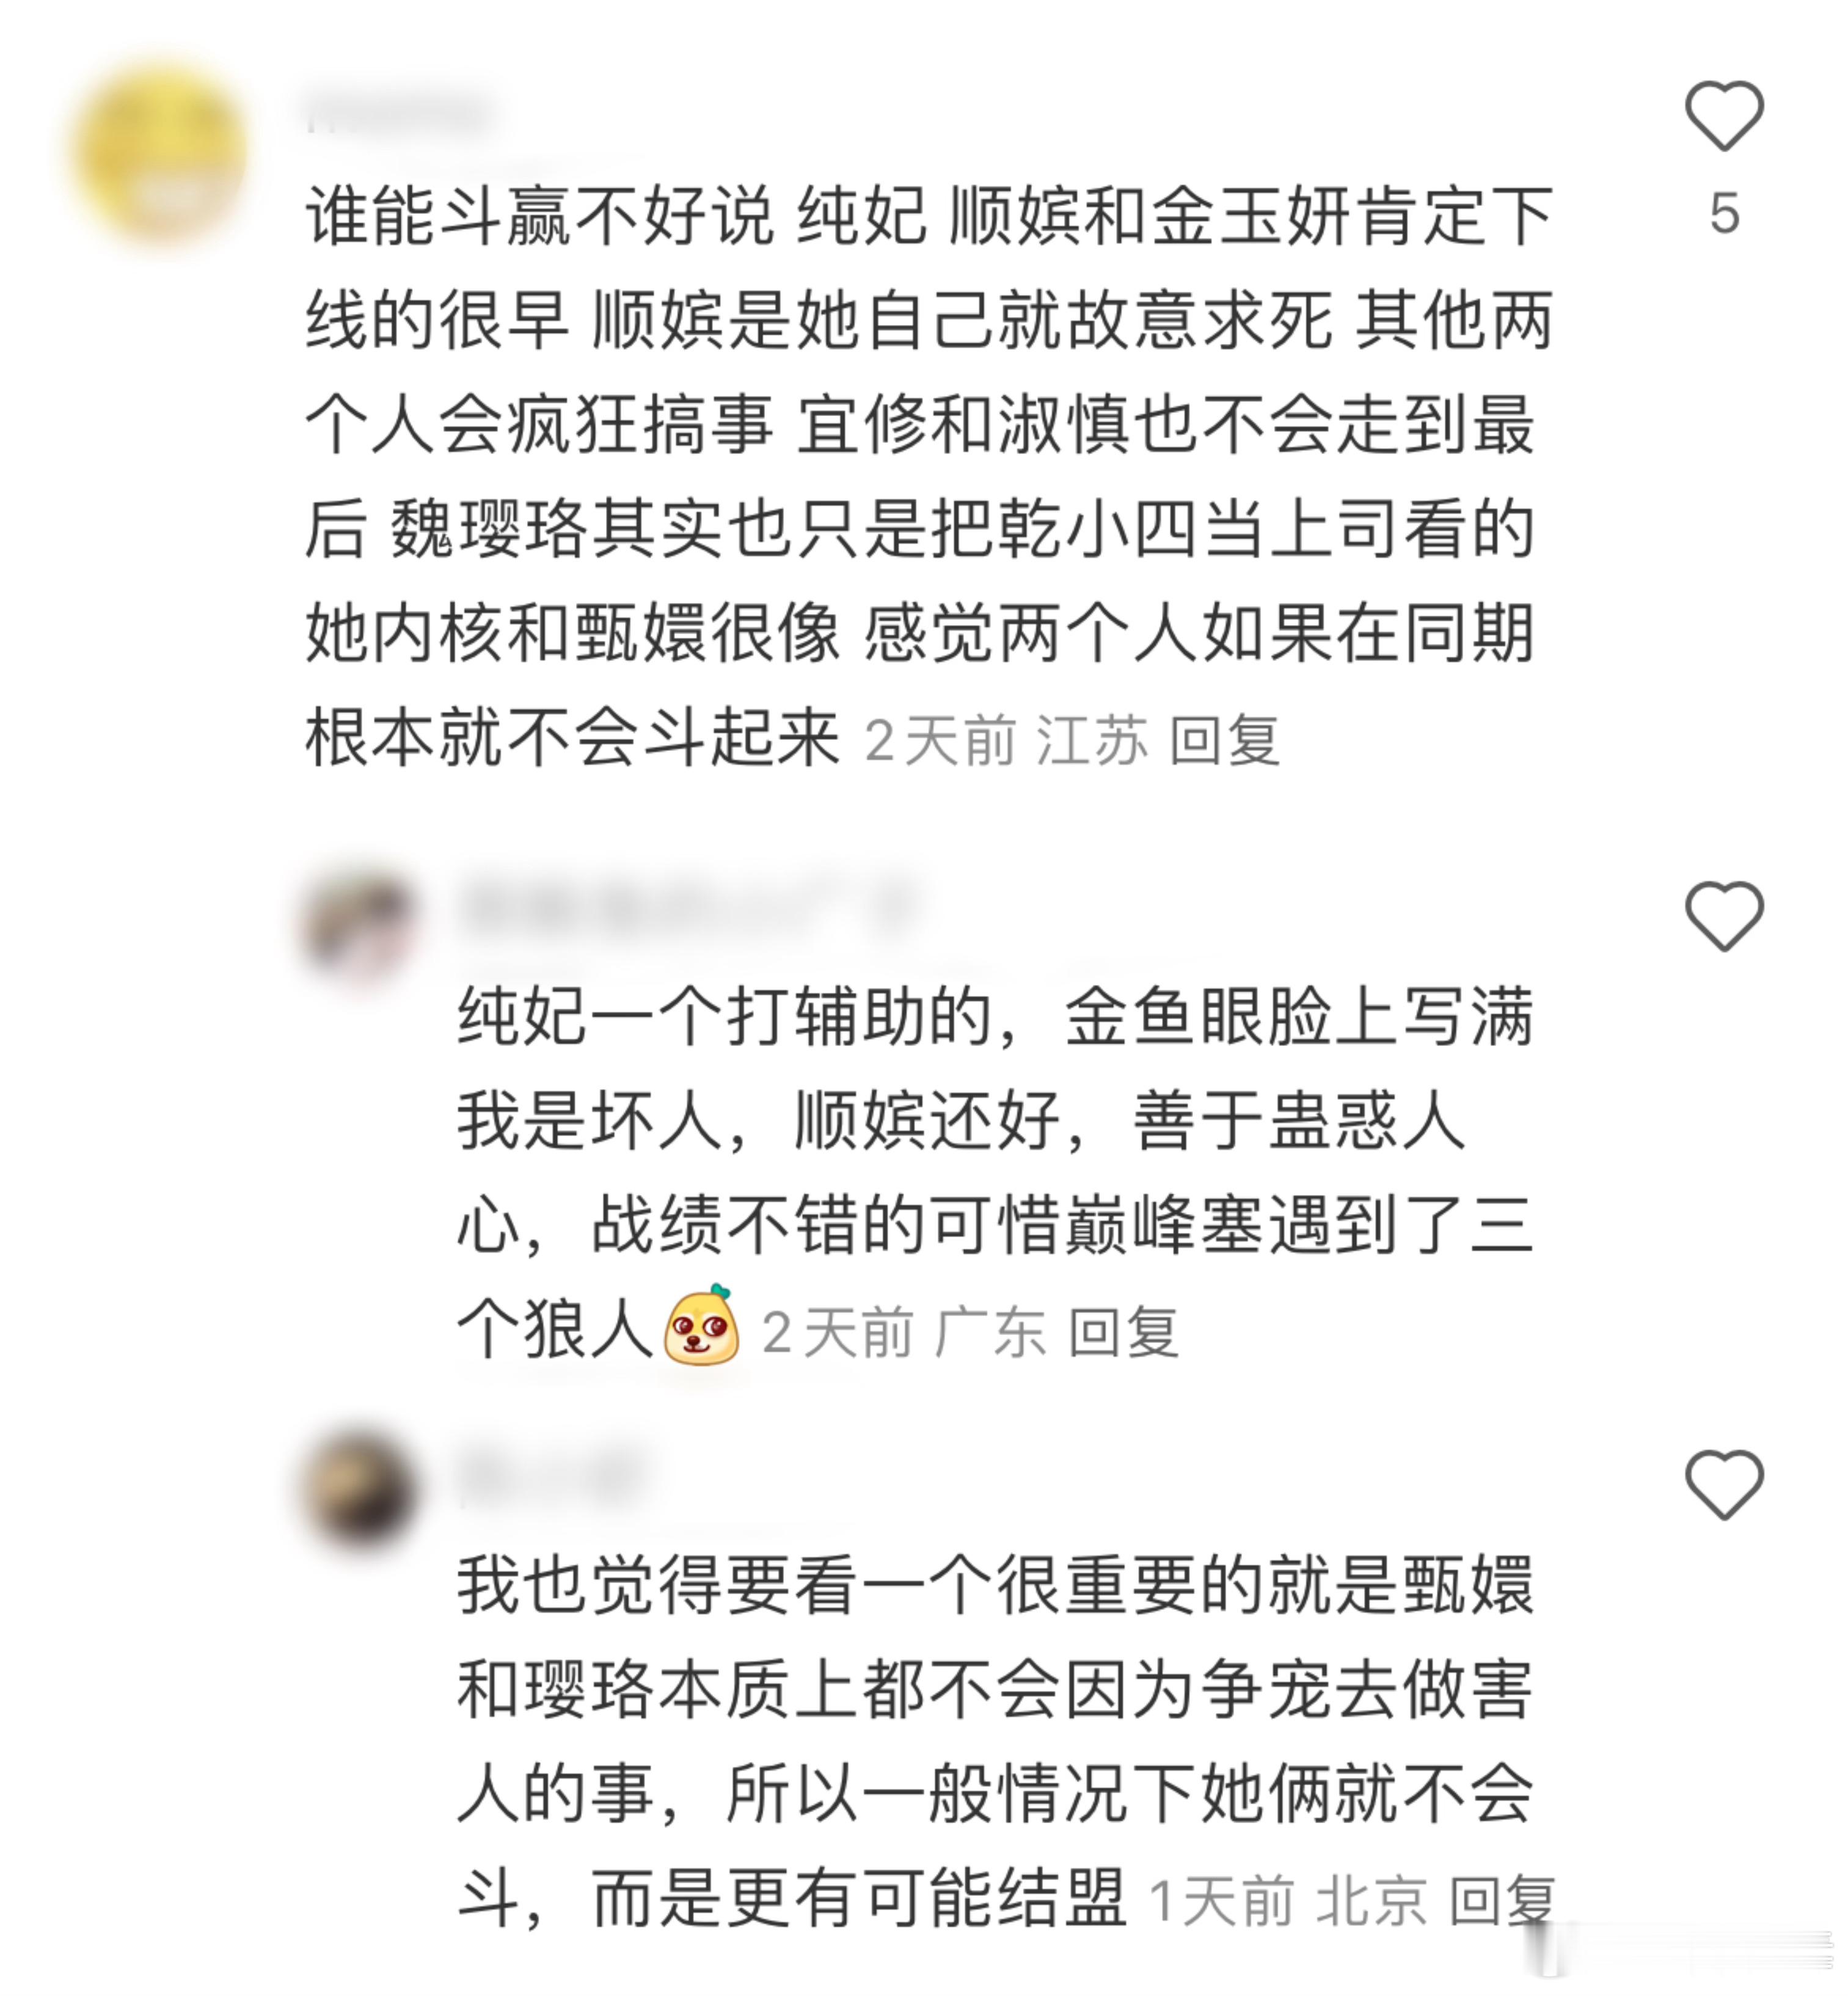The image size is (1848, 1996).
Task: Tap heart on the 纯妃一个打辅助的 reply
Action: coord(1724,916)
